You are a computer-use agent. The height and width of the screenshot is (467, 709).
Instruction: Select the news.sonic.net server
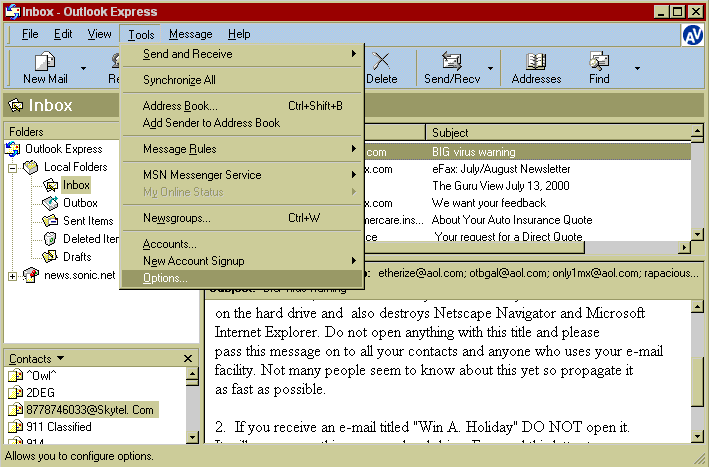tap(80, 275)
